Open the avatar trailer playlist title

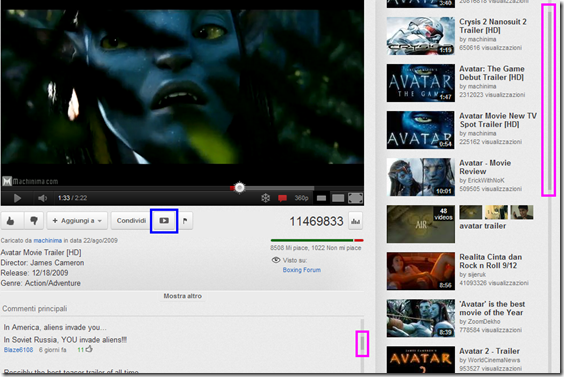point(482,226)
